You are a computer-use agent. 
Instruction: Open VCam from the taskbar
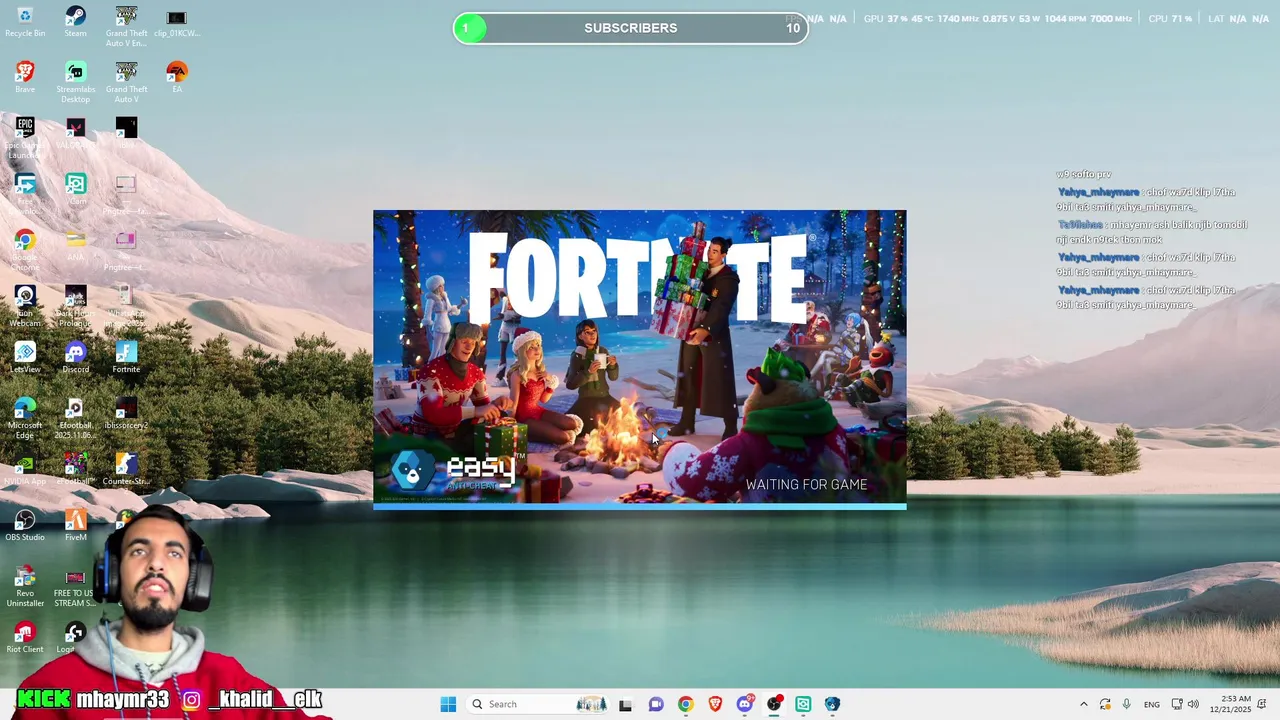click(x=803, y=704)
